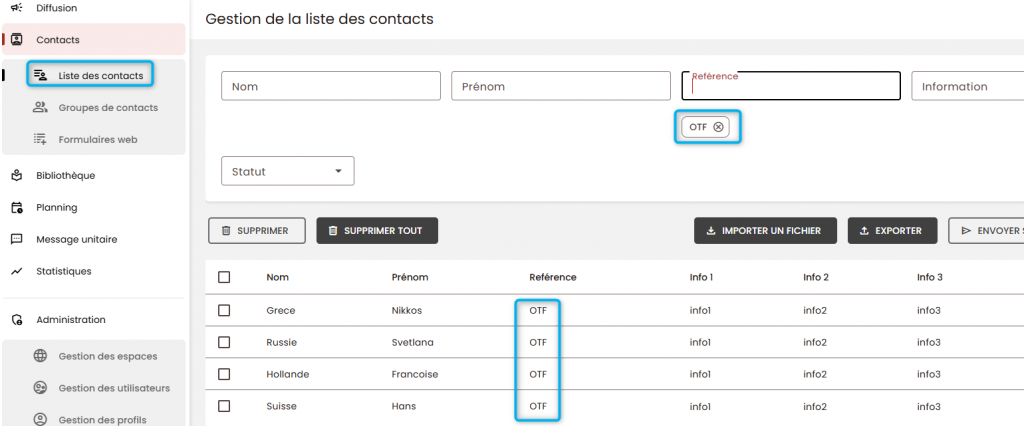
Task: Tick the select-all header checkbox
Action: point(224,277)
